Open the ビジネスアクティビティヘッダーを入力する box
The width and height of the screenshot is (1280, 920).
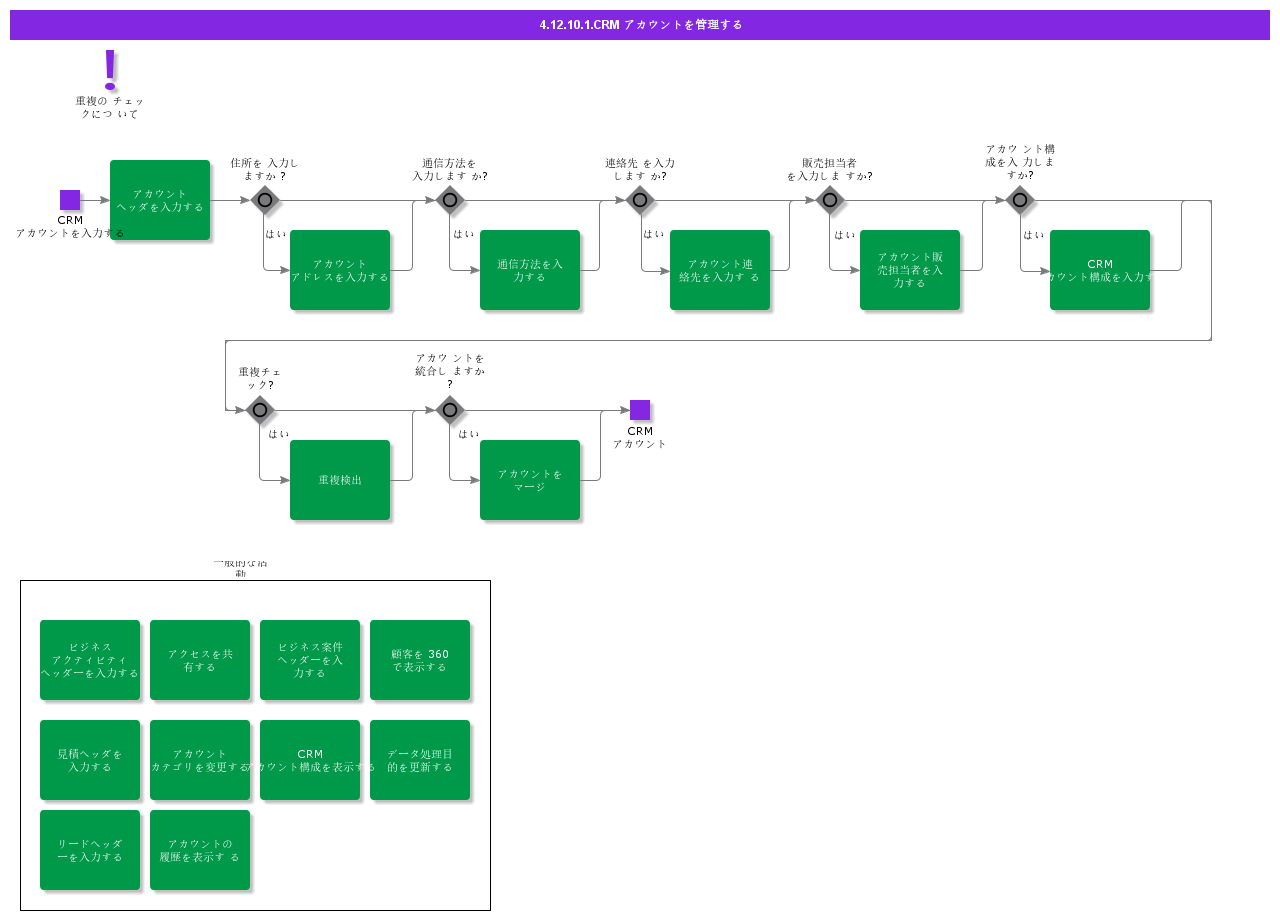pos(90,660)
